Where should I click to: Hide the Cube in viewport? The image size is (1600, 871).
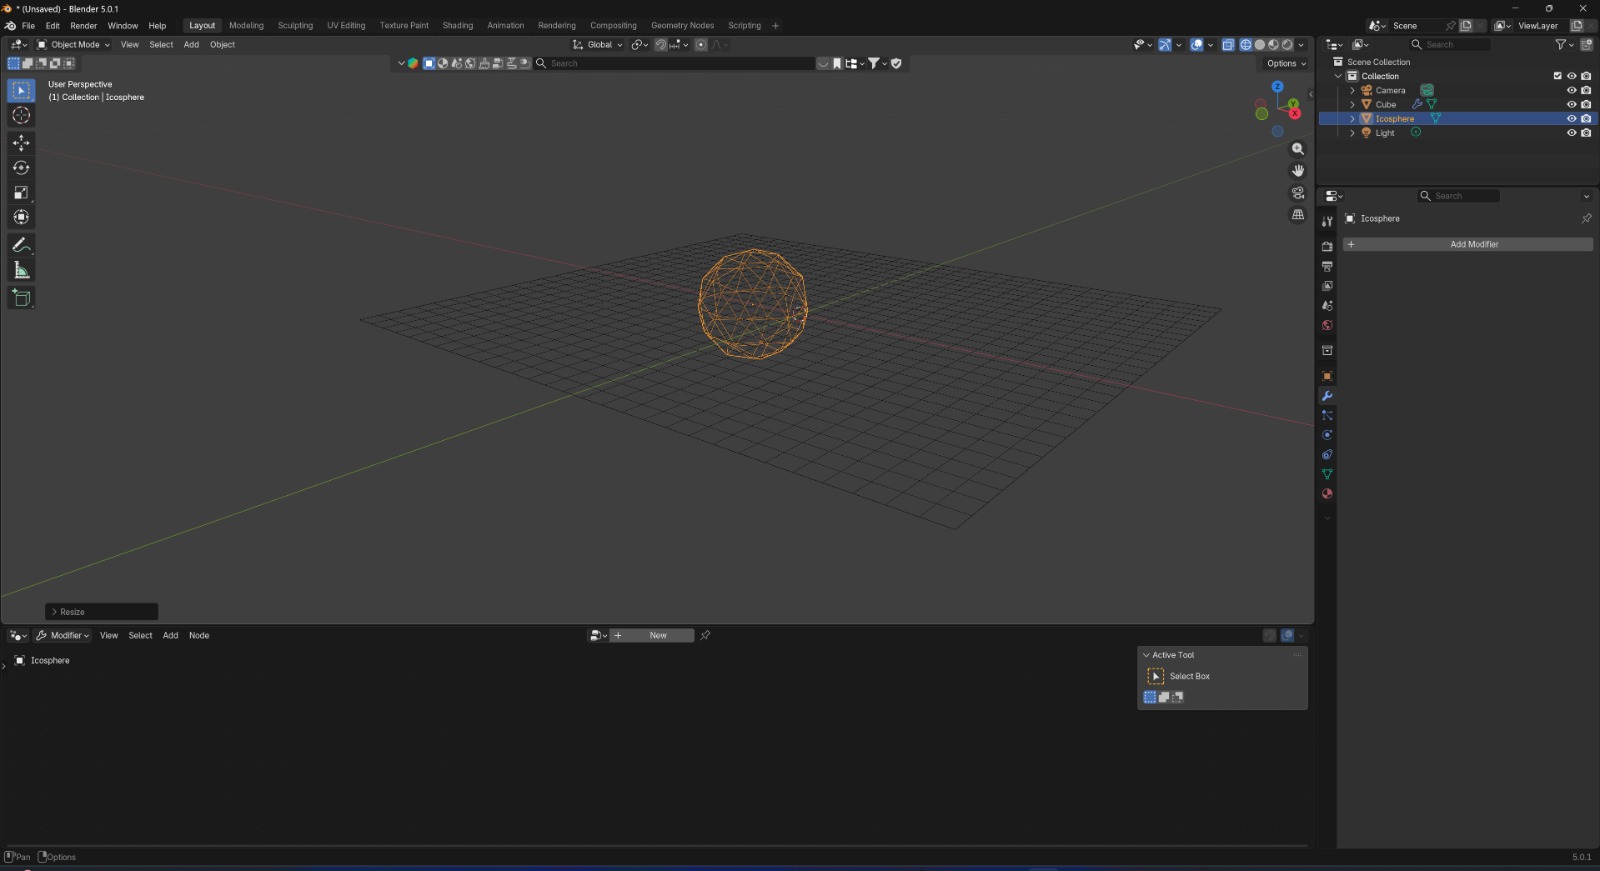pyautogui.click(x=1571, y=104)
